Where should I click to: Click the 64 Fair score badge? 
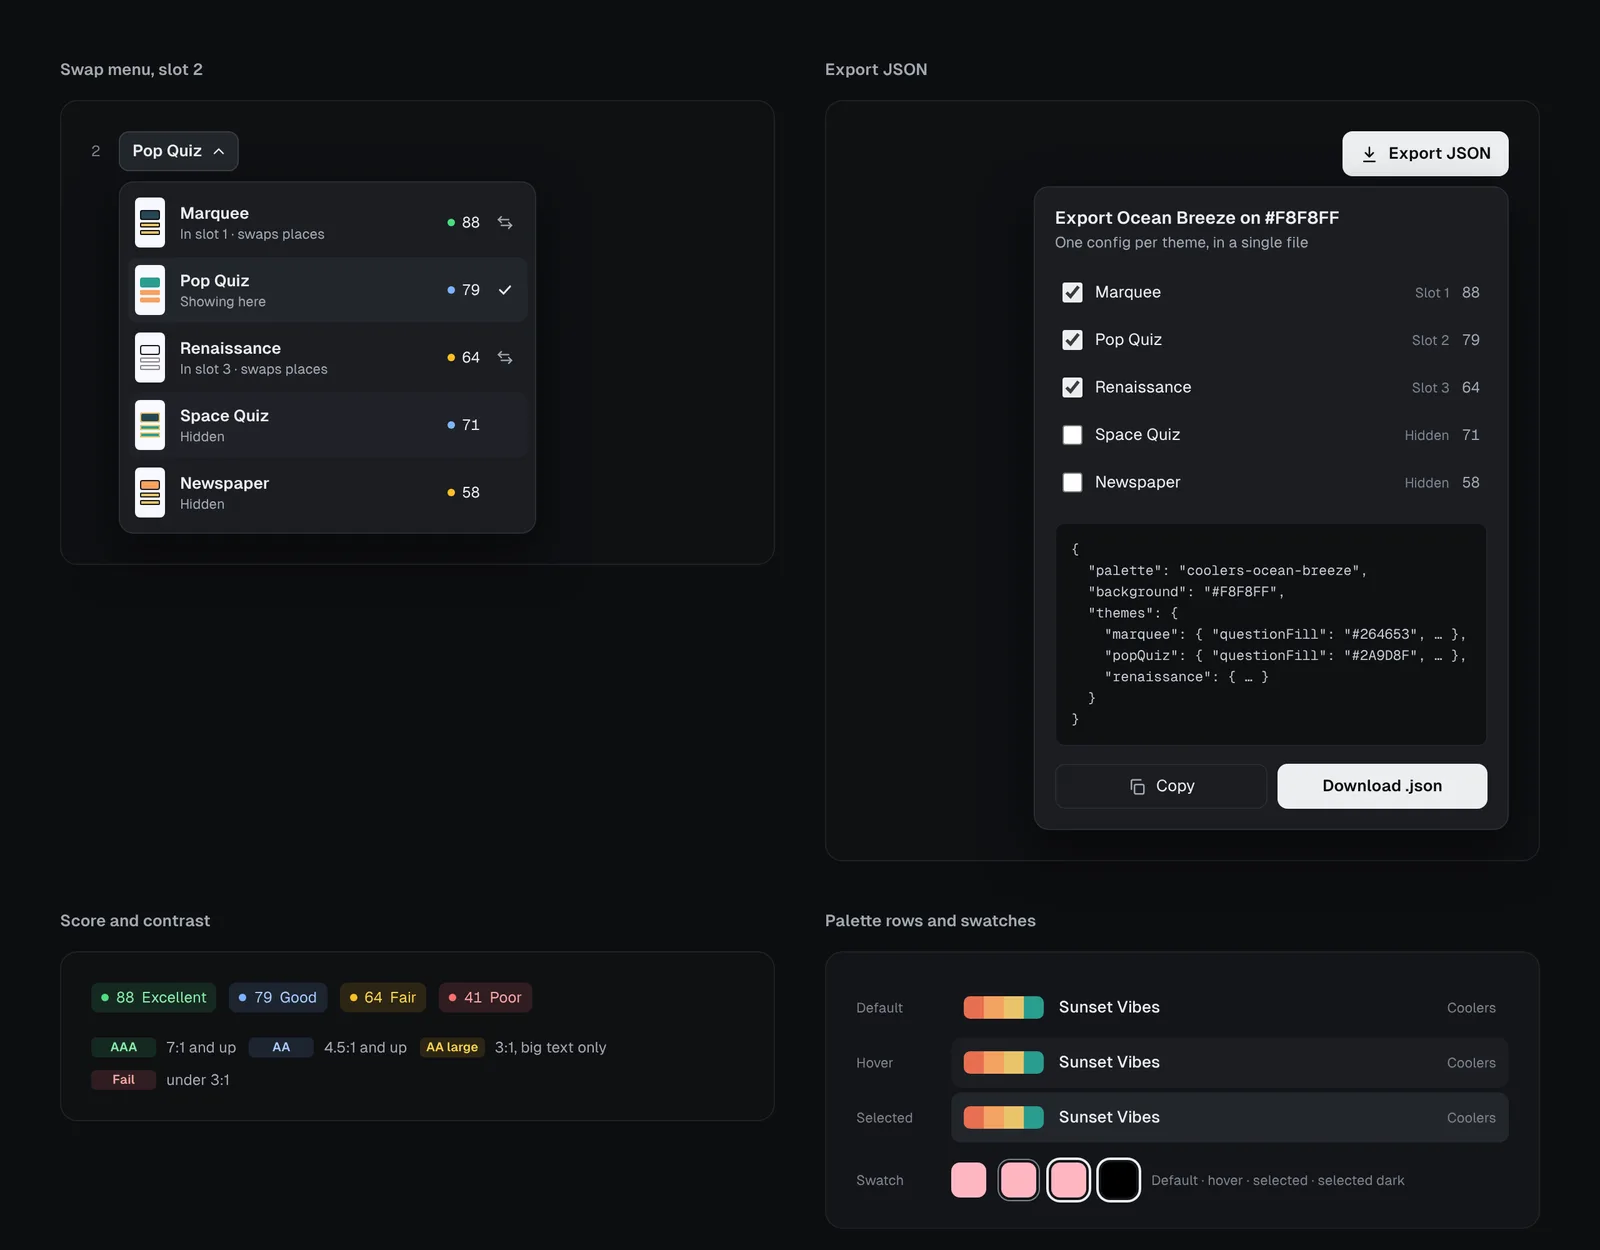(383, 997)
